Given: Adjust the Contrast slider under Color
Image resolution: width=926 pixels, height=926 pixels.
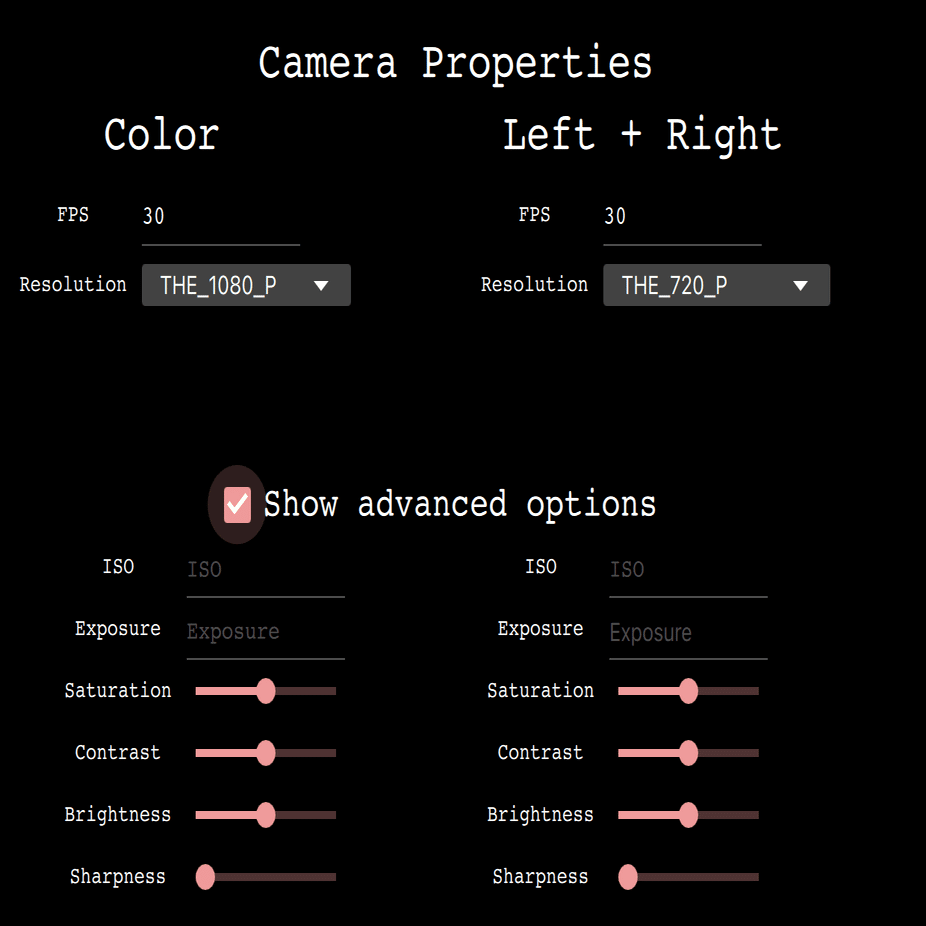Looking at the screenshot, I should tap(265, 753).
